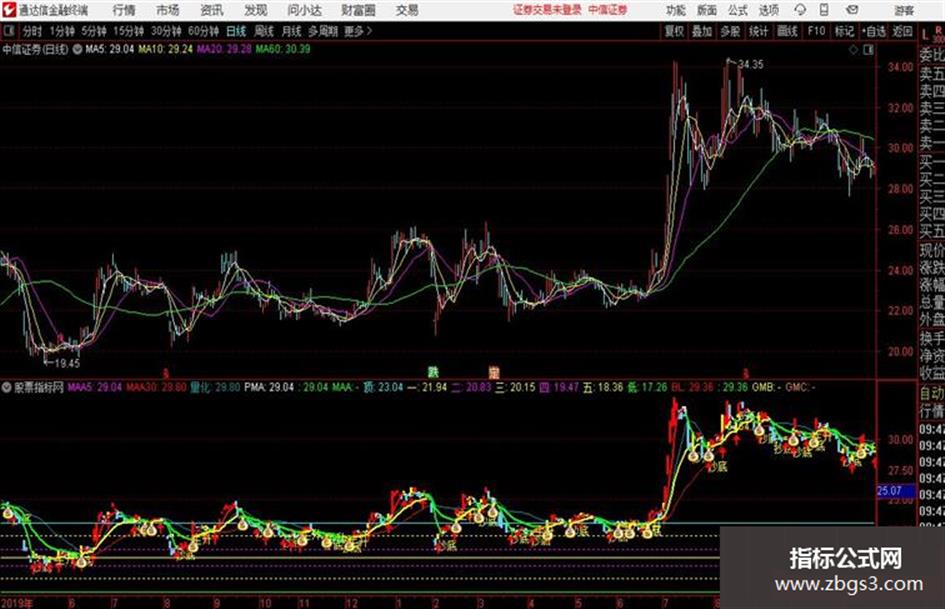Expand the round dropdown beside 中信证券(日线)
Image resolution: width=945 pixels, height=609 pixels.
point(77,49)
